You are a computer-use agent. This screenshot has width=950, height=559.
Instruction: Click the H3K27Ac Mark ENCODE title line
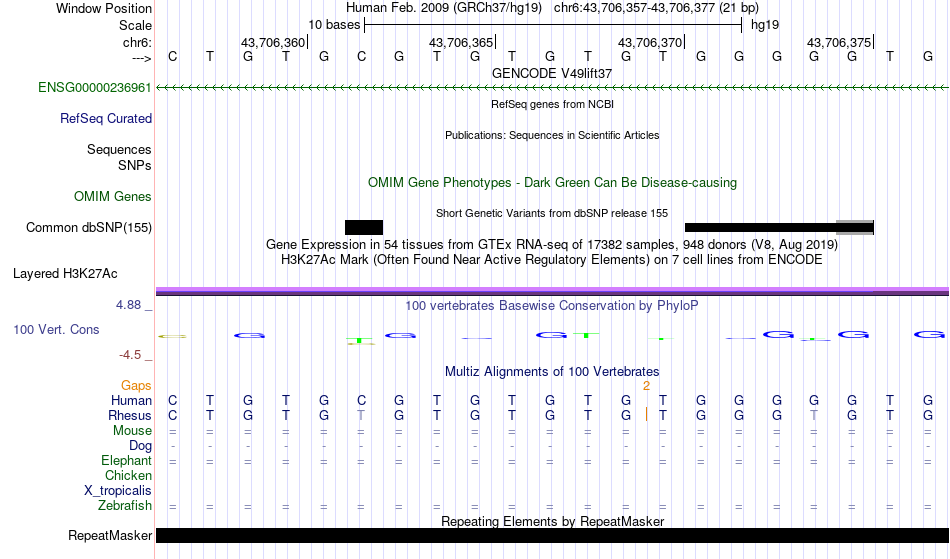pos(552,260)
